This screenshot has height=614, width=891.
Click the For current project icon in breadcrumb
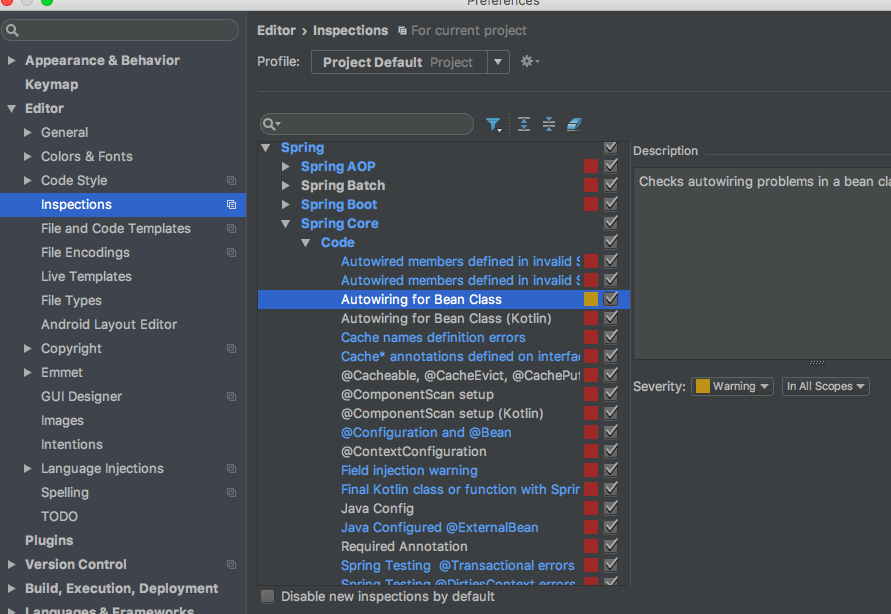(x=402, y=31)
